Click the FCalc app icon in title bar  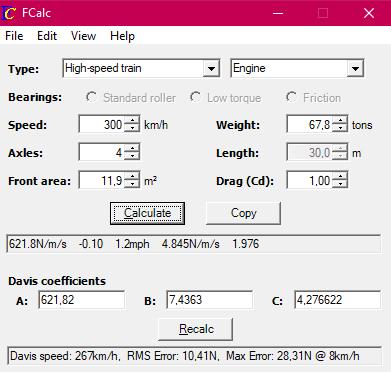tap(9, 13)
